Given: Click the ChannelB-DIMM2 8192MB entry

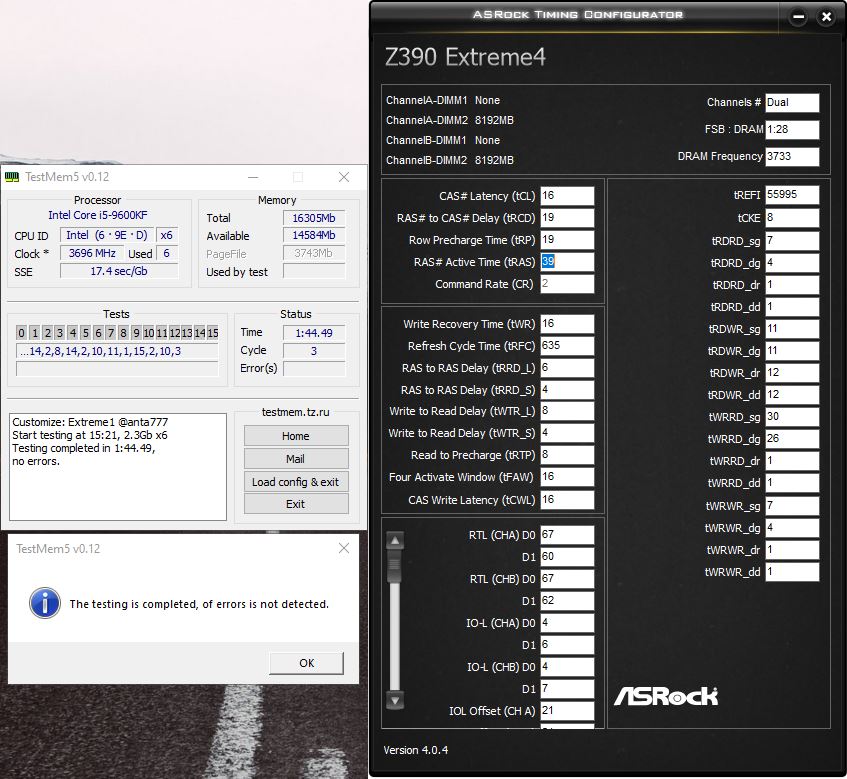Looking at the screenshot, I should [449, 160].
